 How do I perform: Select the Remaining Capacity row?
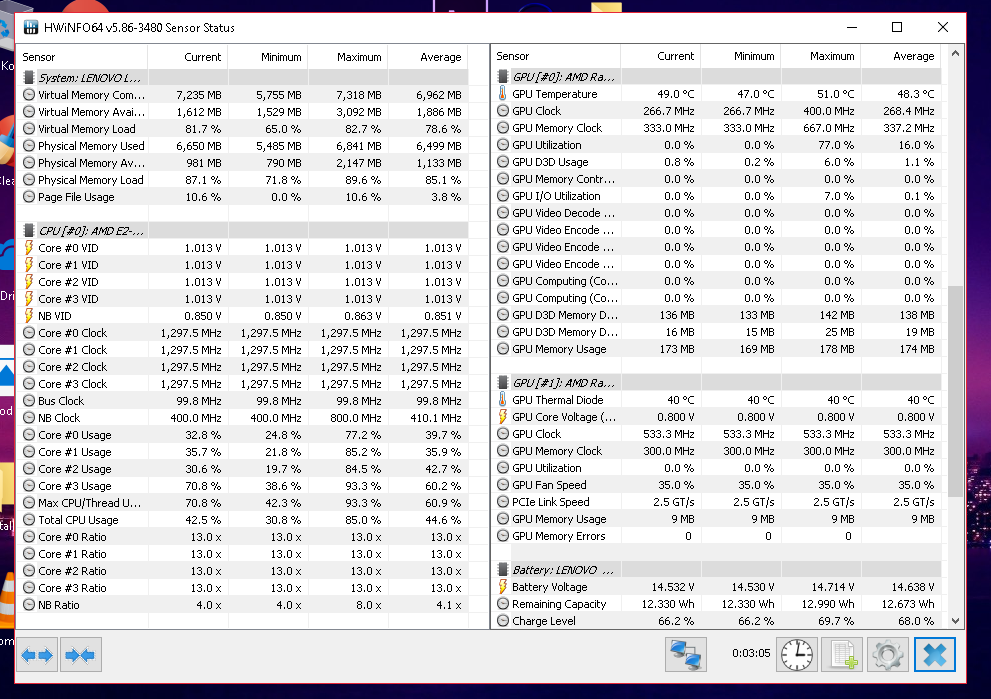(717, 604)
